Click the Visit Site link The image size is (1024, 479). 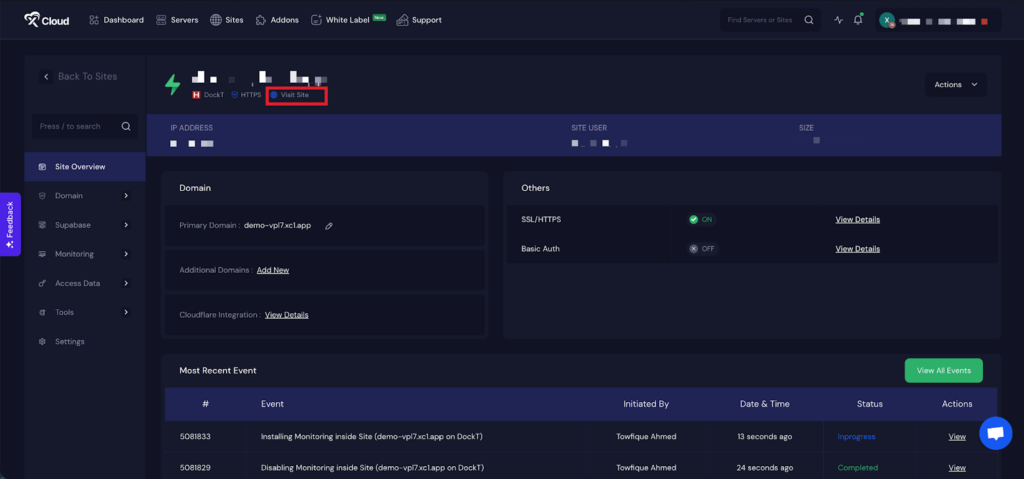pyautogui.click(x=294, y=95)
